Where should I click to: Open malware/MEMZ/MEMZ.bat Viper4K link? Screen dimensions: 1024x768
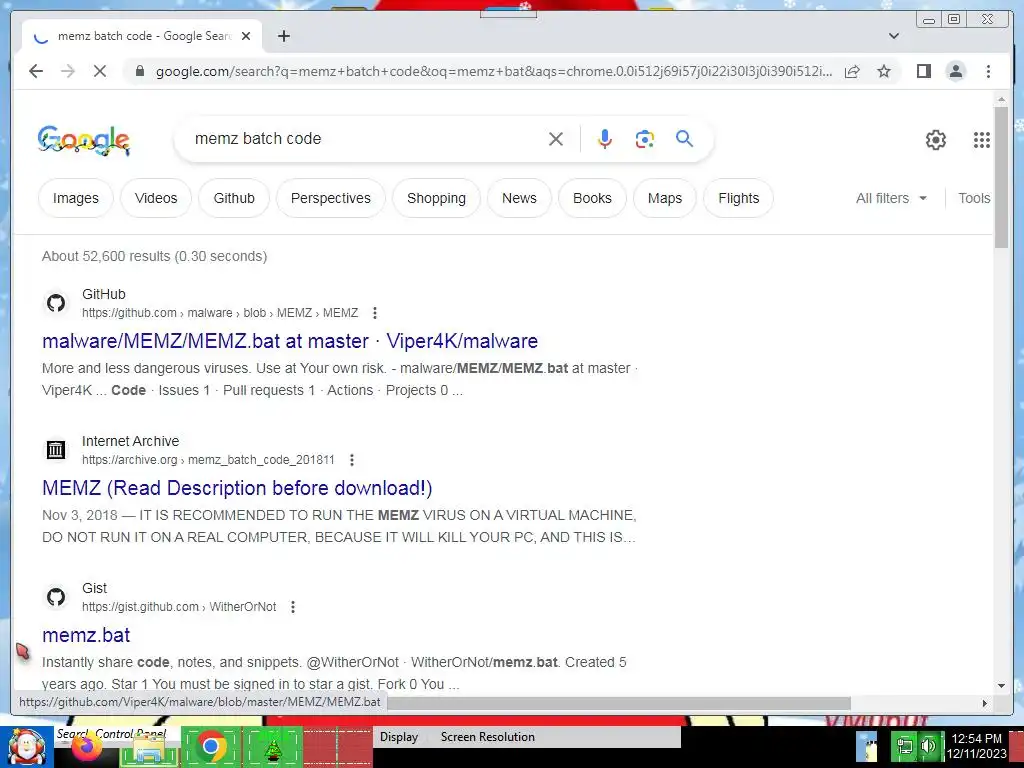290,341
